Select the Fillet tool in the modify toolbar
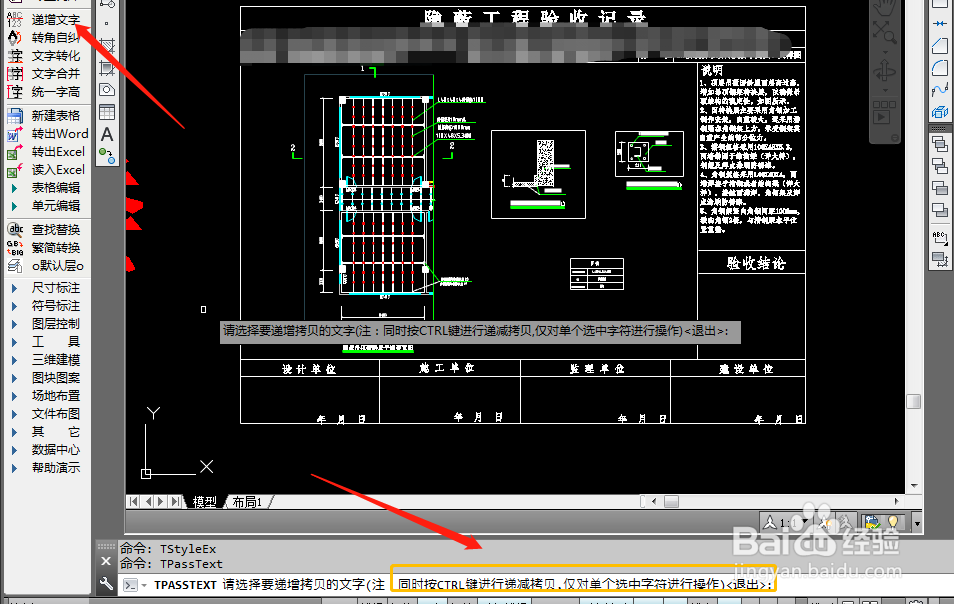Viewport: 954px width, 604px height. coord(940,68)
